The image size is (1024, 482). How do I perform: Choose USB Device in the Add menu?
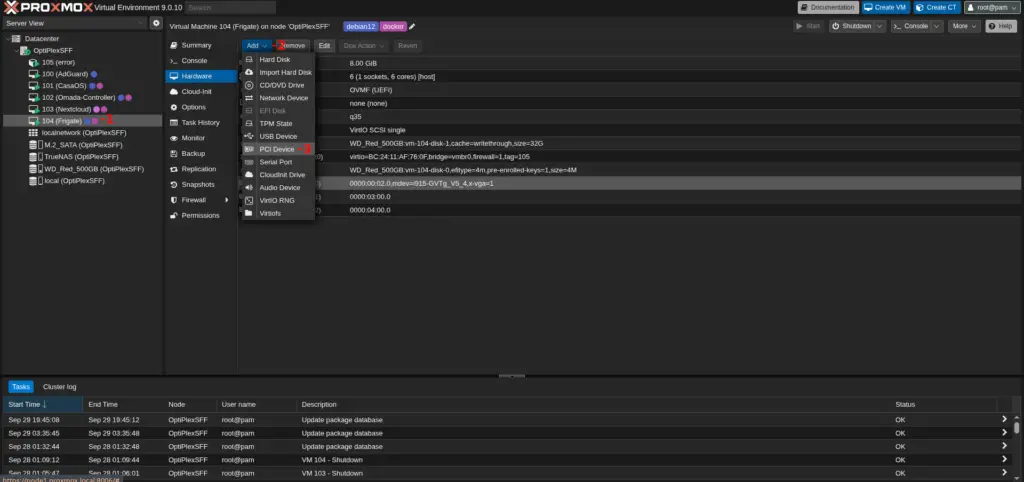(277, 136)
